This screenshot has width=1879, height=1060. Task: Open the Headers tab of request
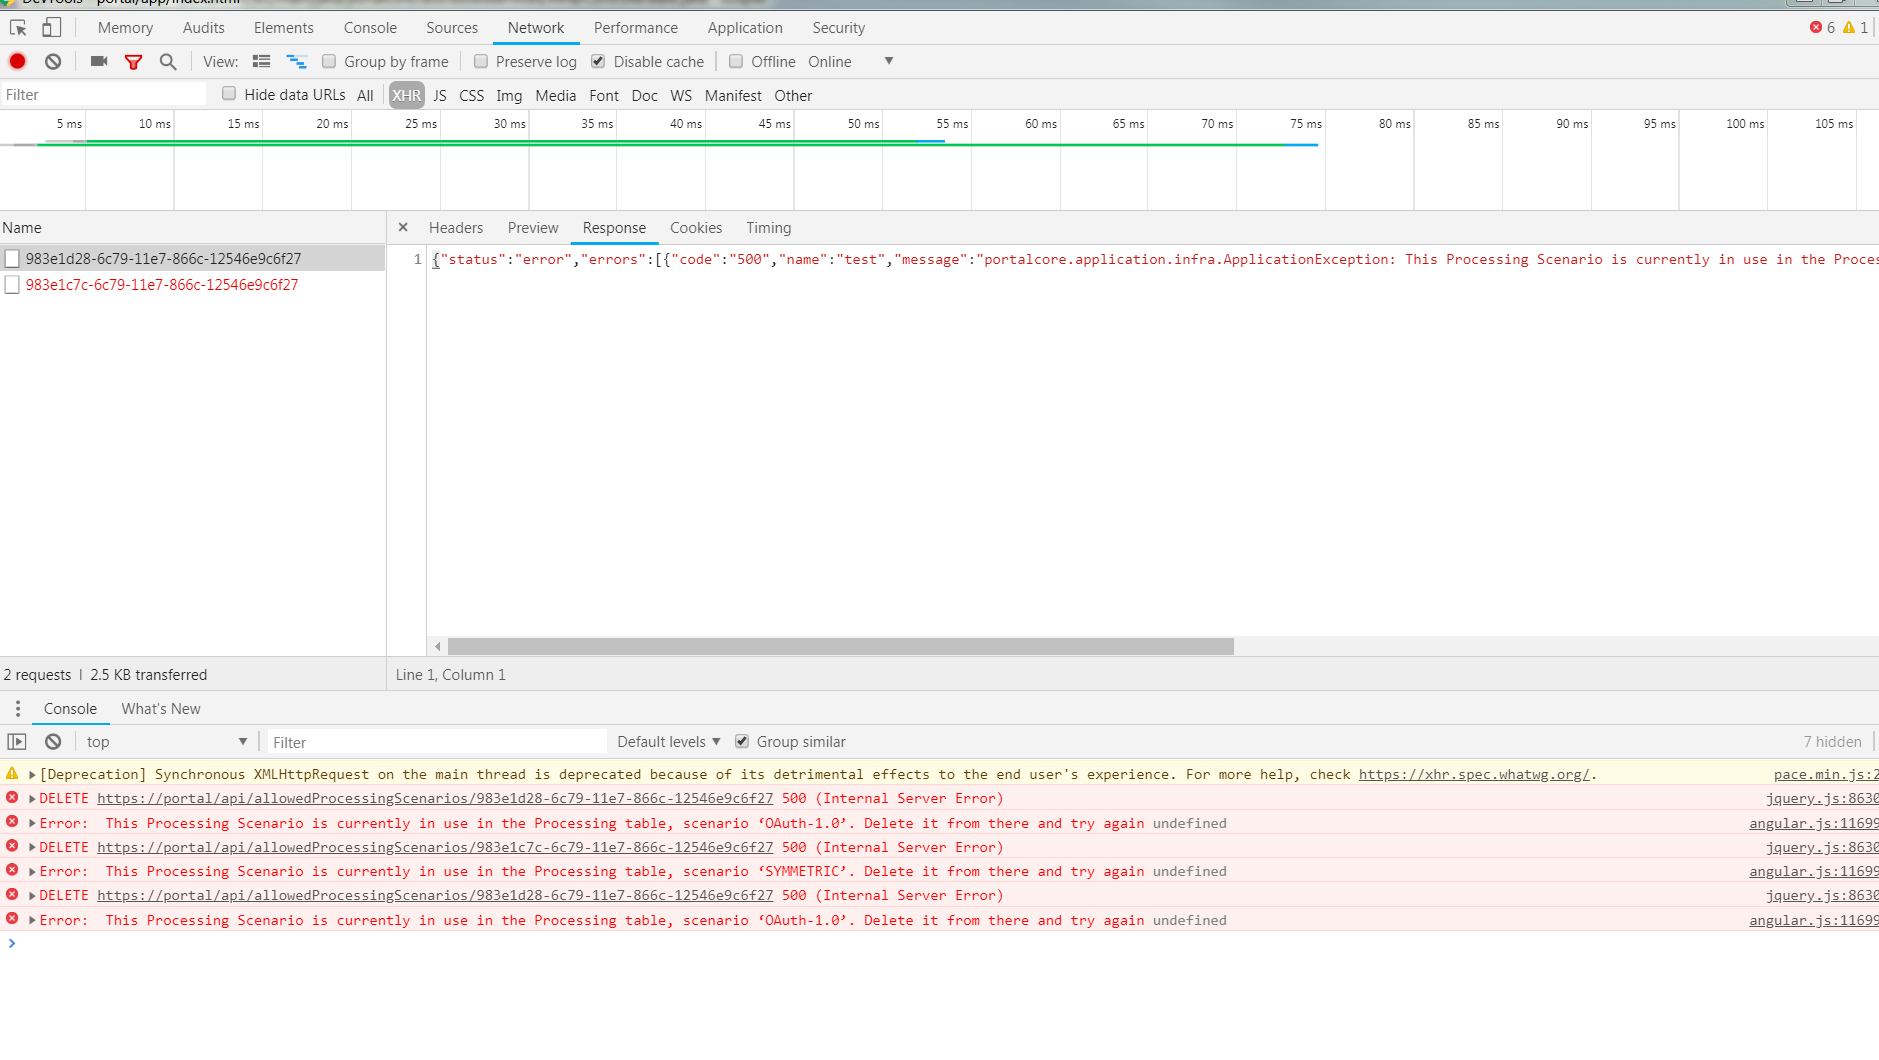(456, 228)
